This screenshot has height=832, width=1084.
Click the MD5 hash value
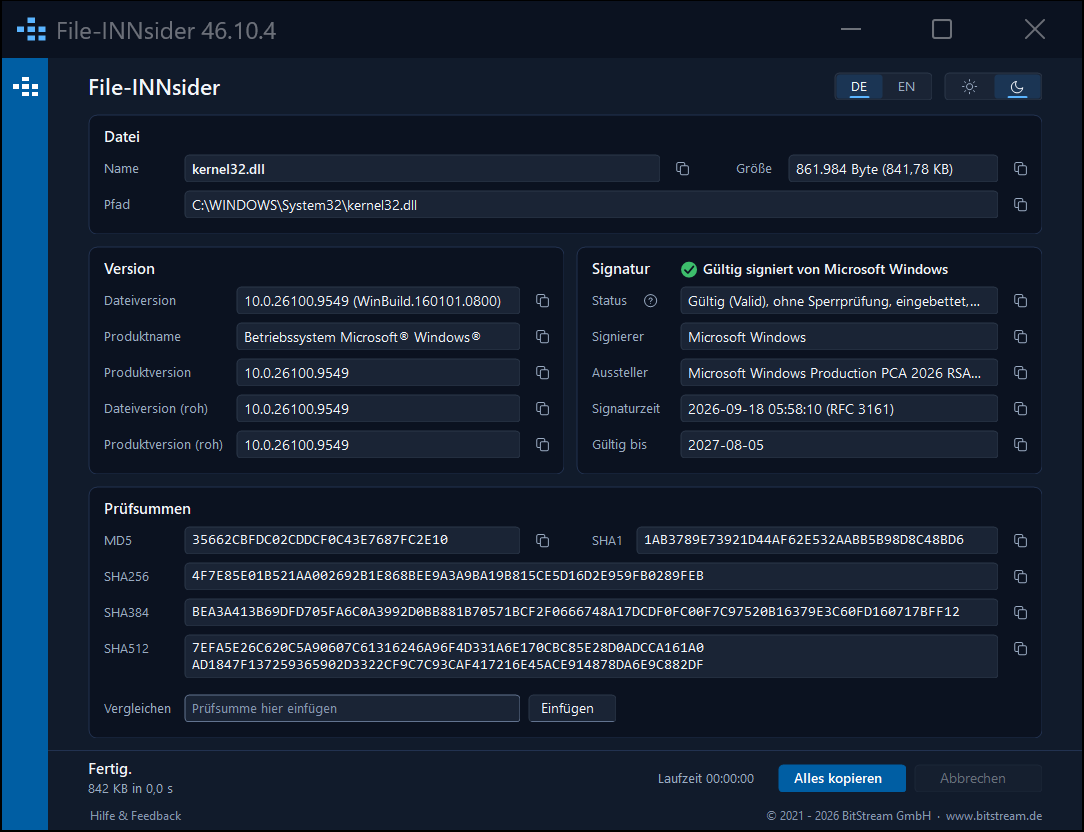[x=352, y=540]
